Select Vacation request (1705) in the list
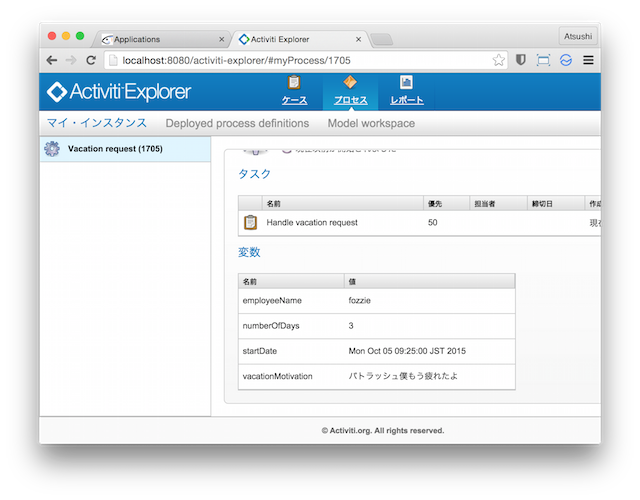Screen dimensions: 640x500 pos(116,149)
